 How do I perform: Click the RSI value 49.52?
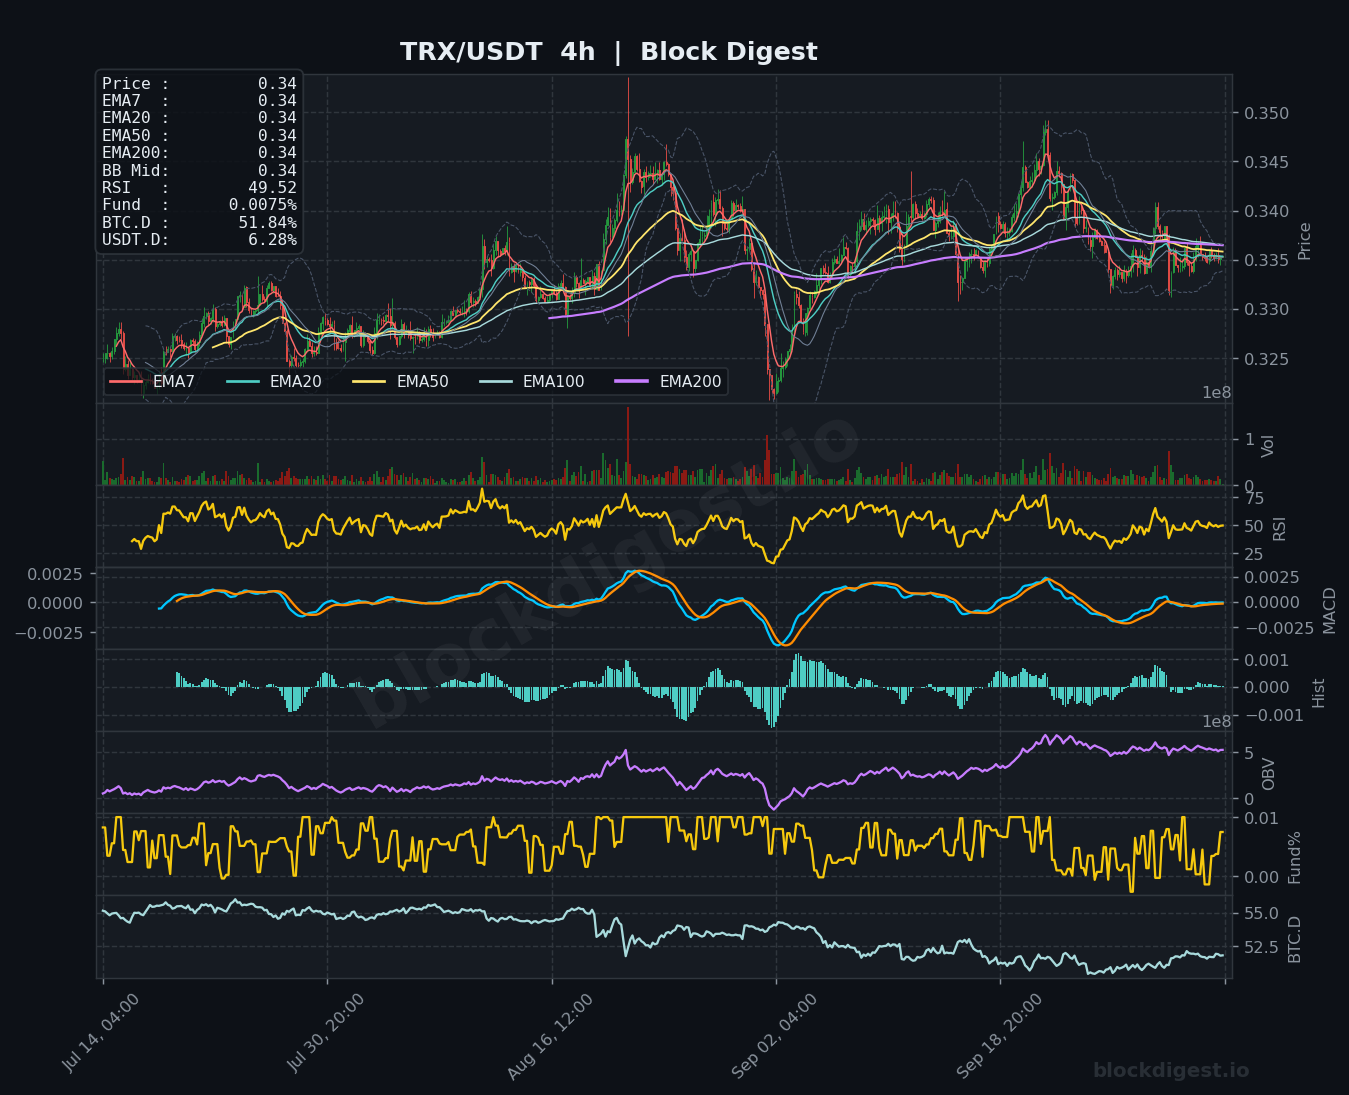pos(272,188)
